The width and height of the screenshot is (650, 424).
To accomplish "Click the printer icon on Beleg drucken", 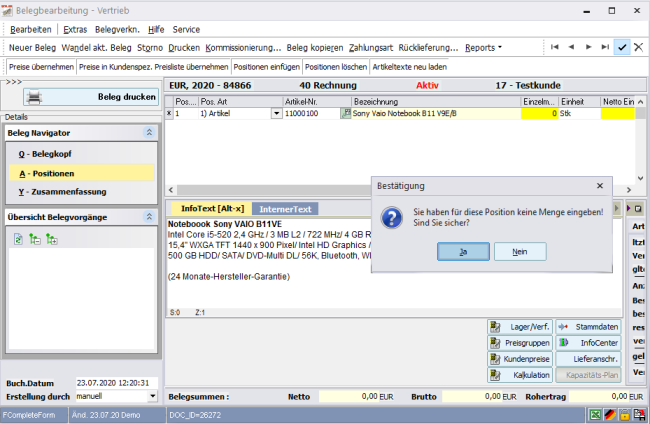I will coord(34,98).
